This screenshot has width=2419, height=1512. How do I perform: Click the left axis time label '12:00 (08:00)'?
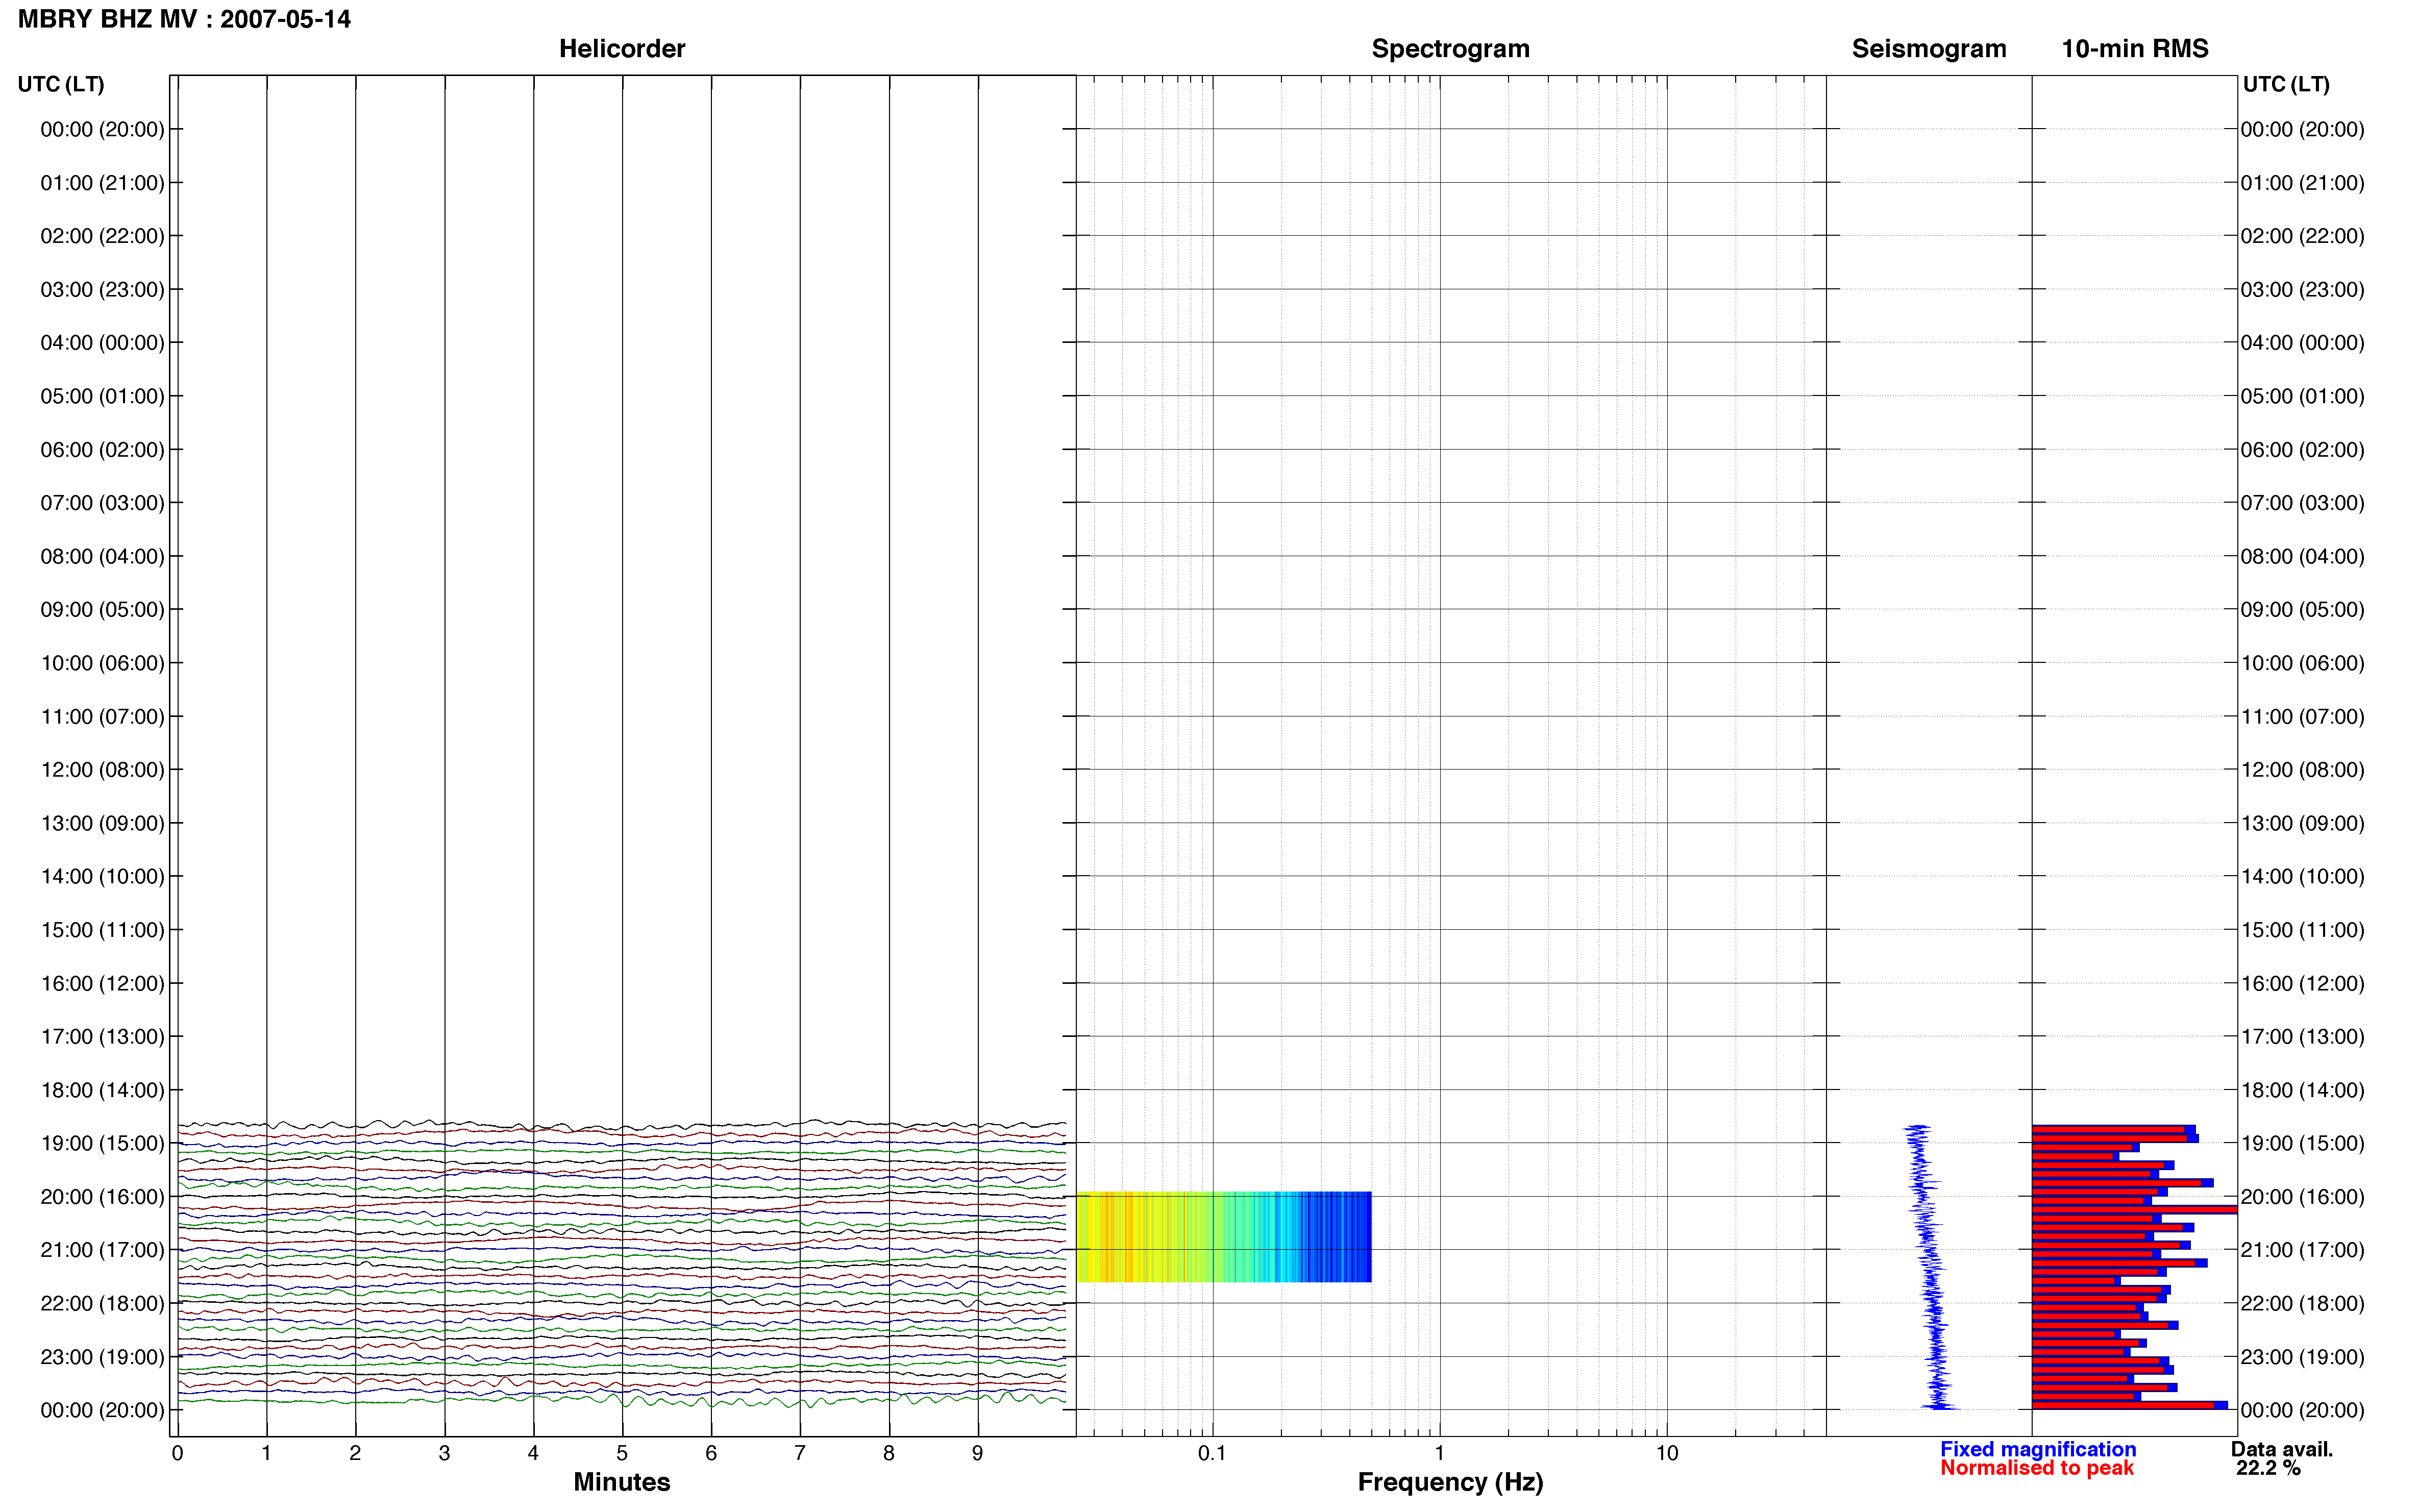(x=102, y=770)
